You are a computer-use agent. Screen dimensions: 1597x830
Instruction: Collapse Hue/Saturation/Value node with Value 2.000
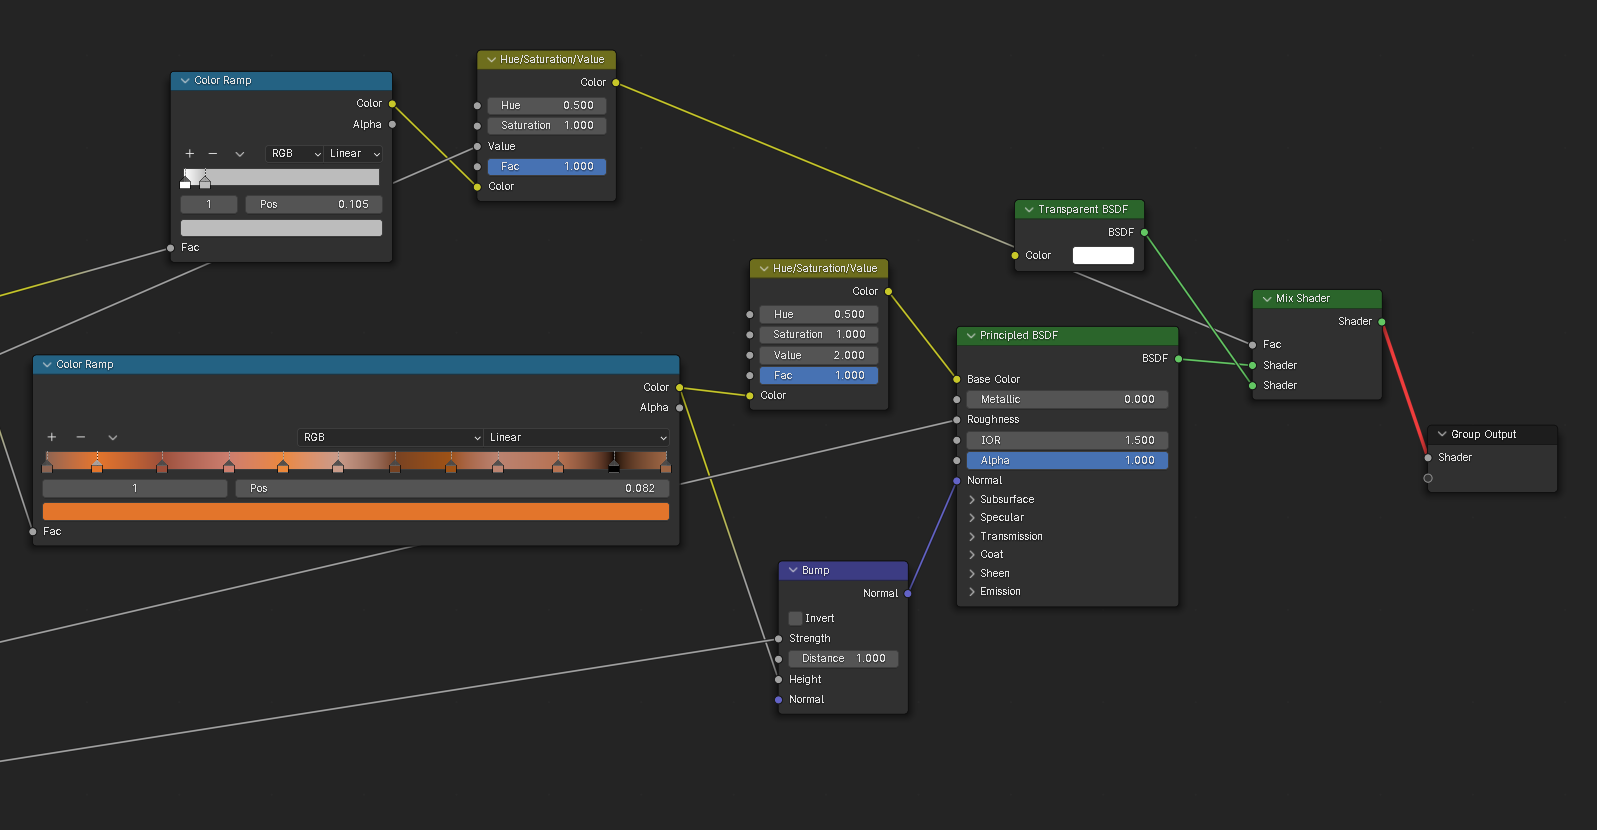coord(764,269)
